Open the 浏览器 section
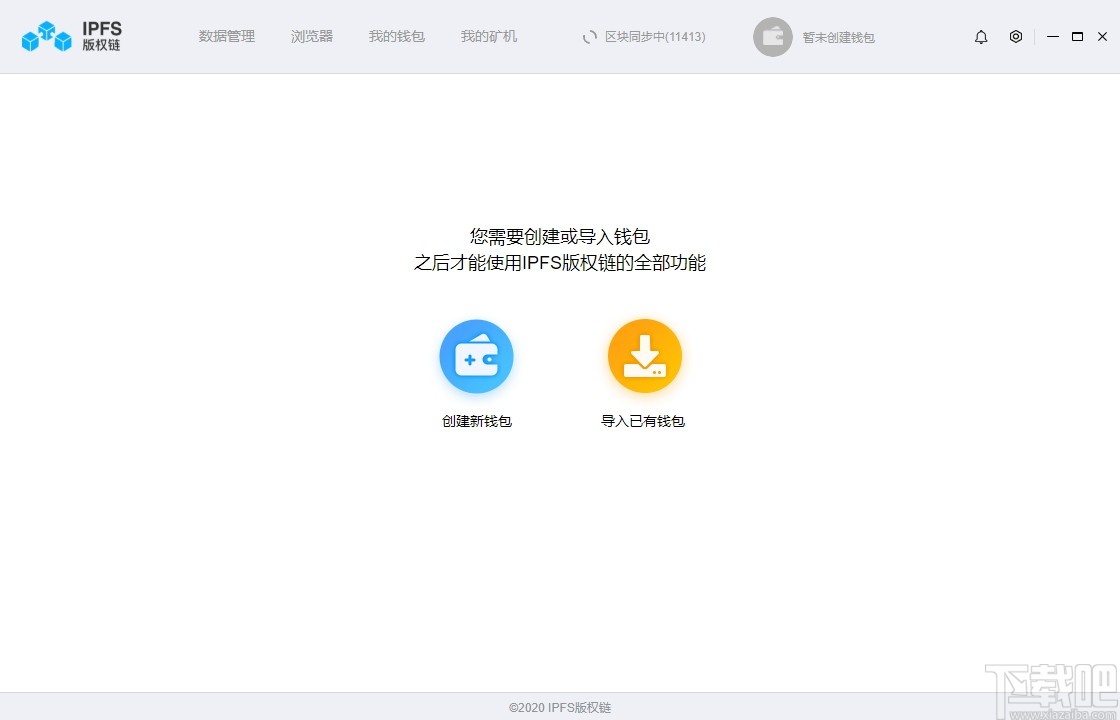1120x720 pixels. pos(311,36)
